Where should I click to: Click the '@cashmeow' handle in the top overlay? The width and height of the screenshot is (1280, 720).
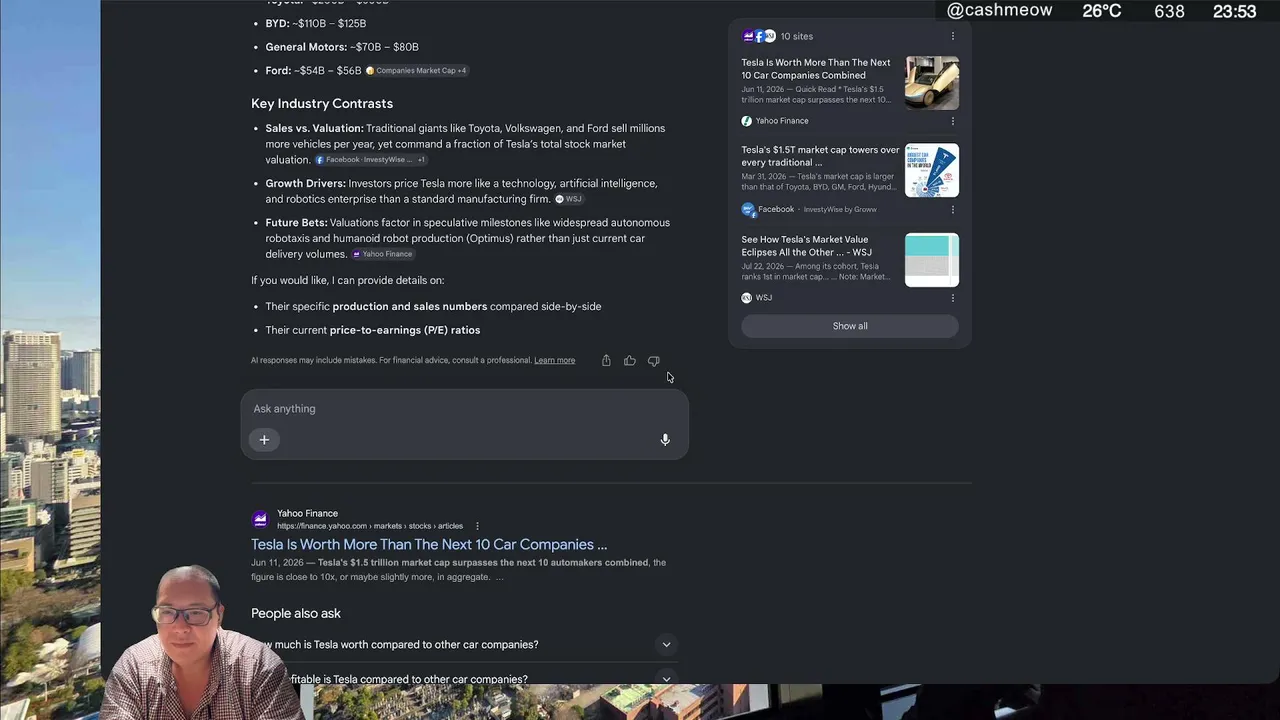[x=999, y=11]
